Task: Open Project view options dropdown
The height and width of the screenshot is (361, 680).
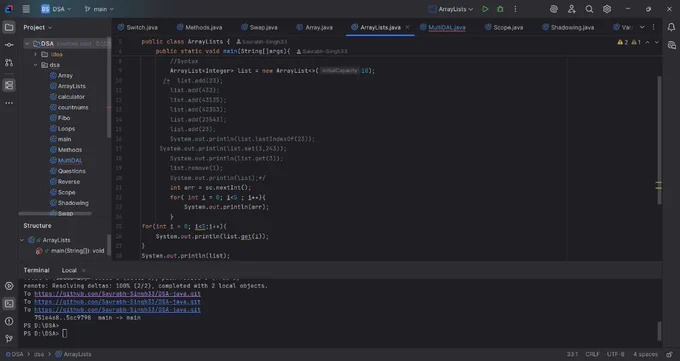Action: click(38, 27)
